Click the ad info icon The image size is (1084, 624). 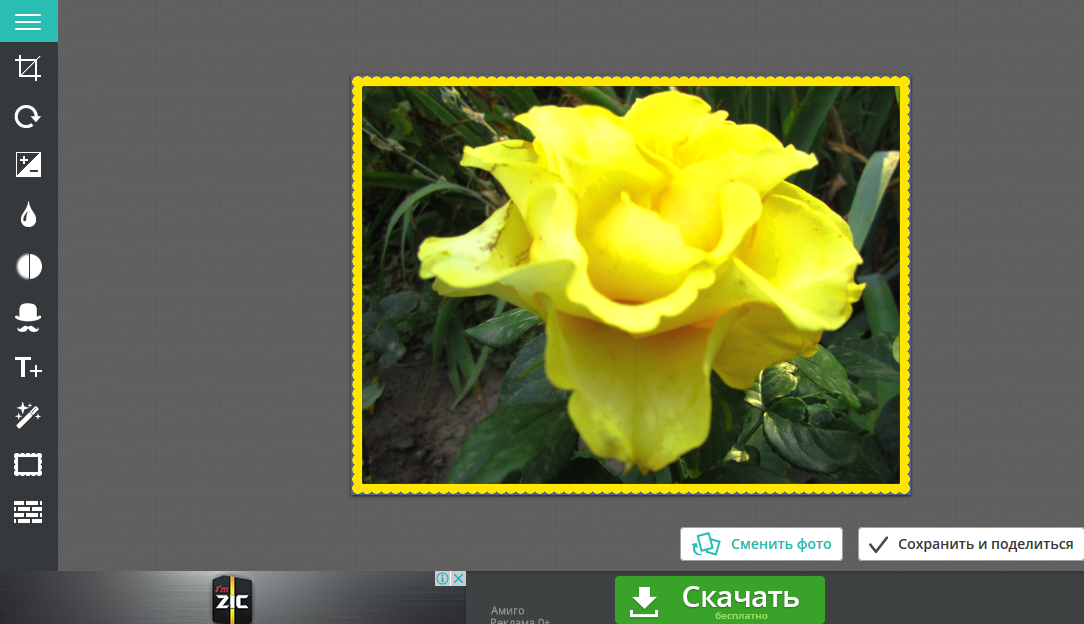pyautogui.click(x=443, y=579)
